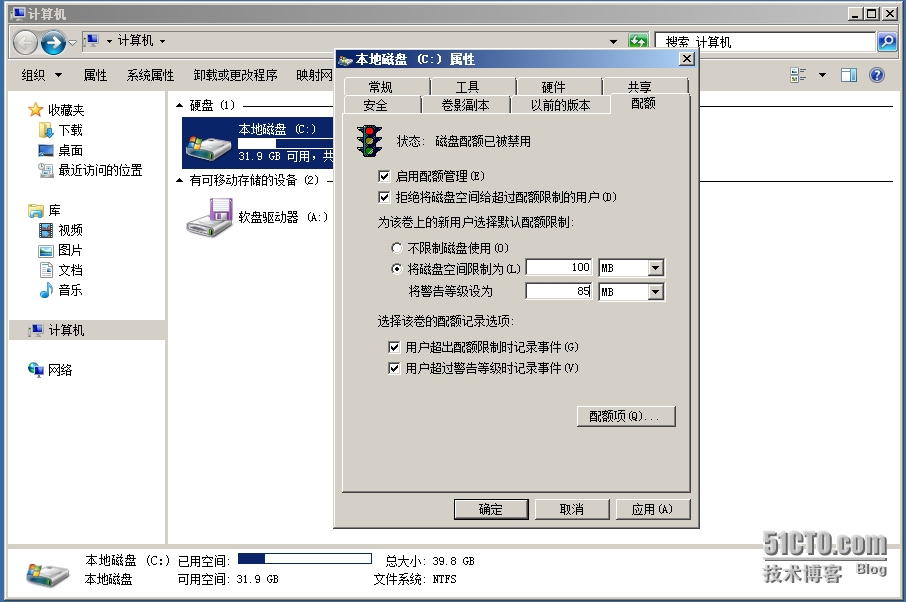Click the green refresh icon in the address bar
This screenshot has height=602, width=906.
click(x=638, y=41)
